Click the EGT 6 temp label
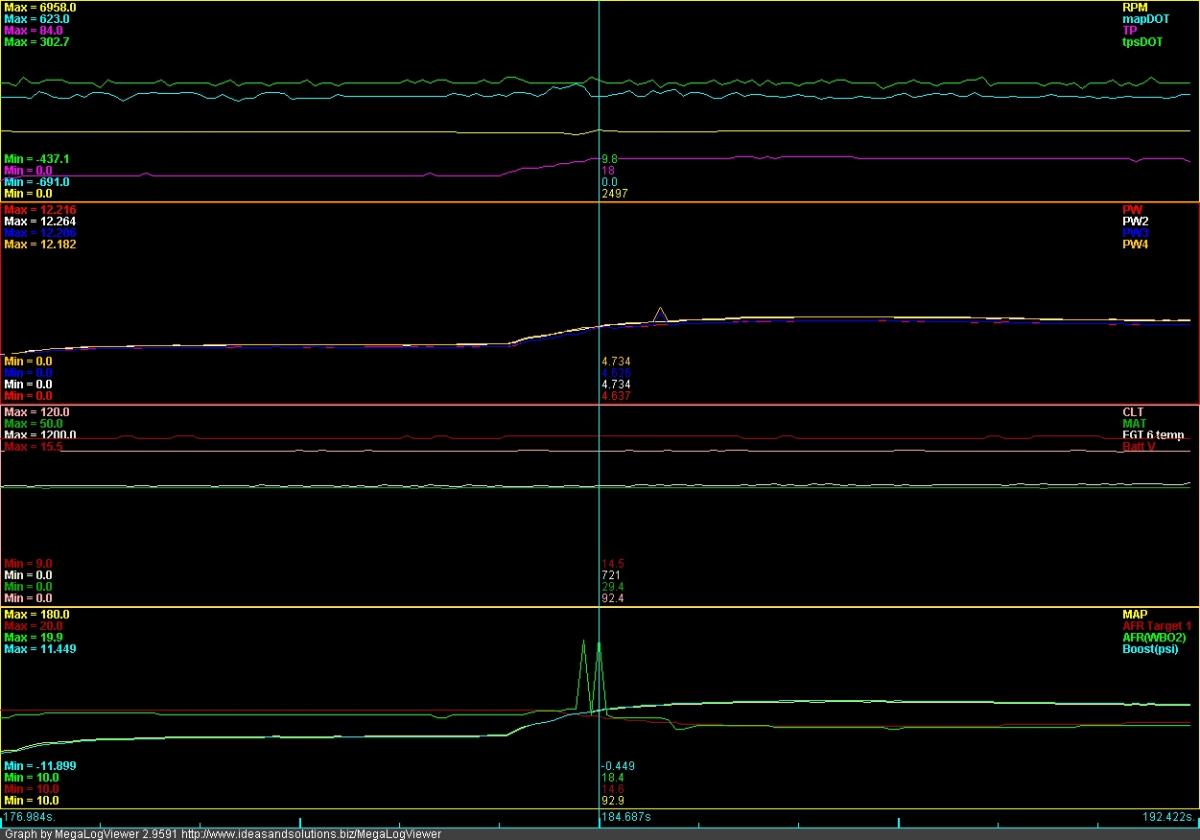The width and height of the screenshot is (1200, 840). coord(1153,436)
